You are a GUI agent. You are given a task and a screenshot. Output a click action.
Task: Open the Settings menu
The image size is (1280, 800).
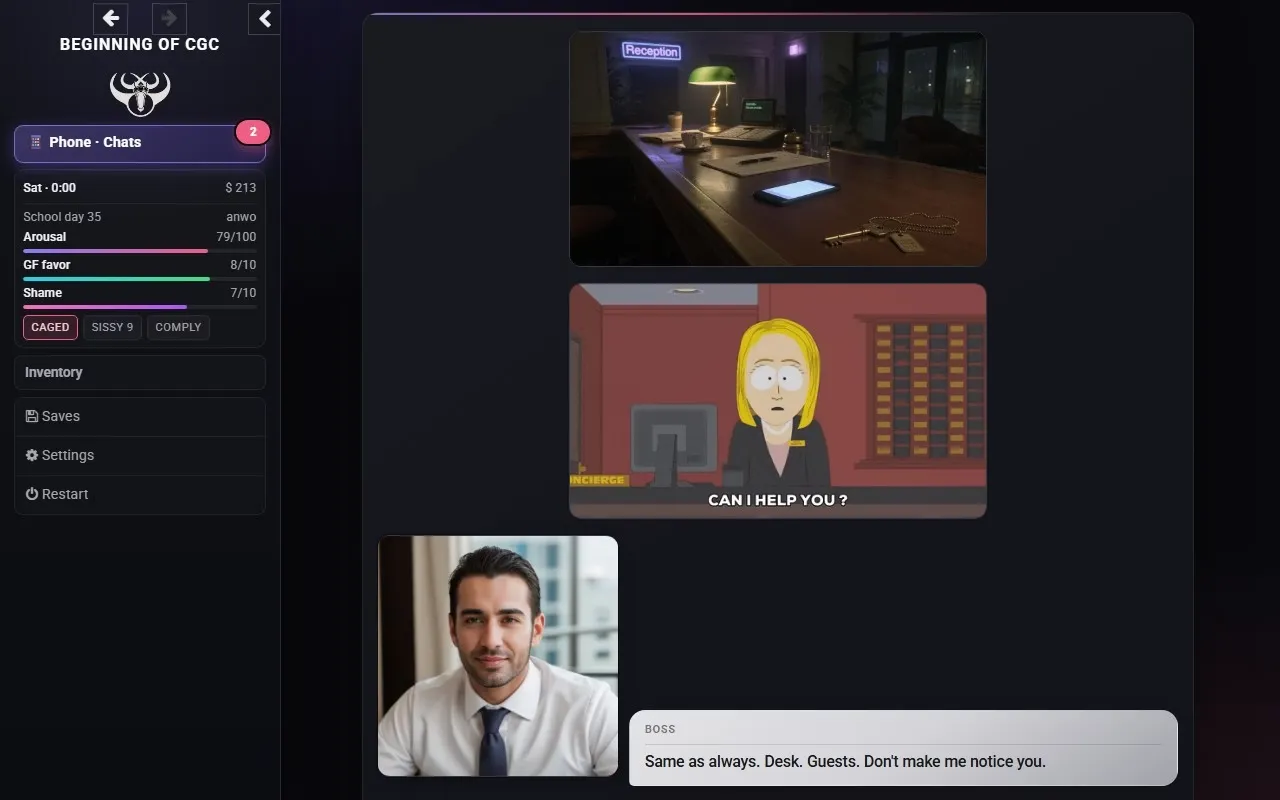[x=140, y=455]
